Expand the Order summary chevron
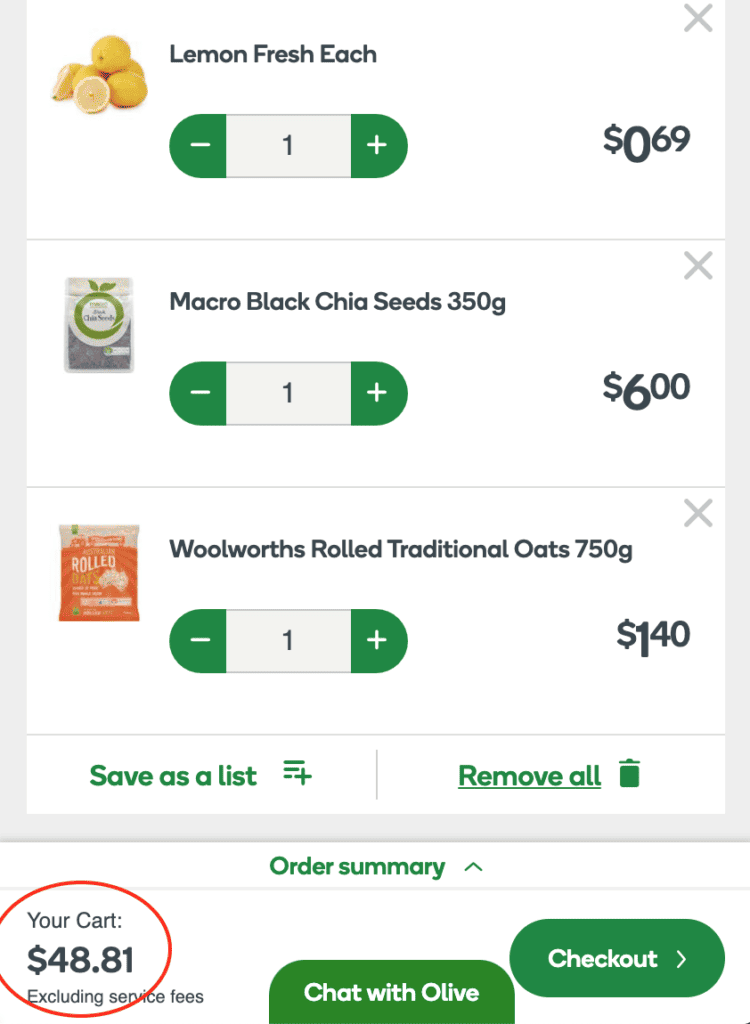The width and height of the screenshot is (750, 1024). pos(474,867)
